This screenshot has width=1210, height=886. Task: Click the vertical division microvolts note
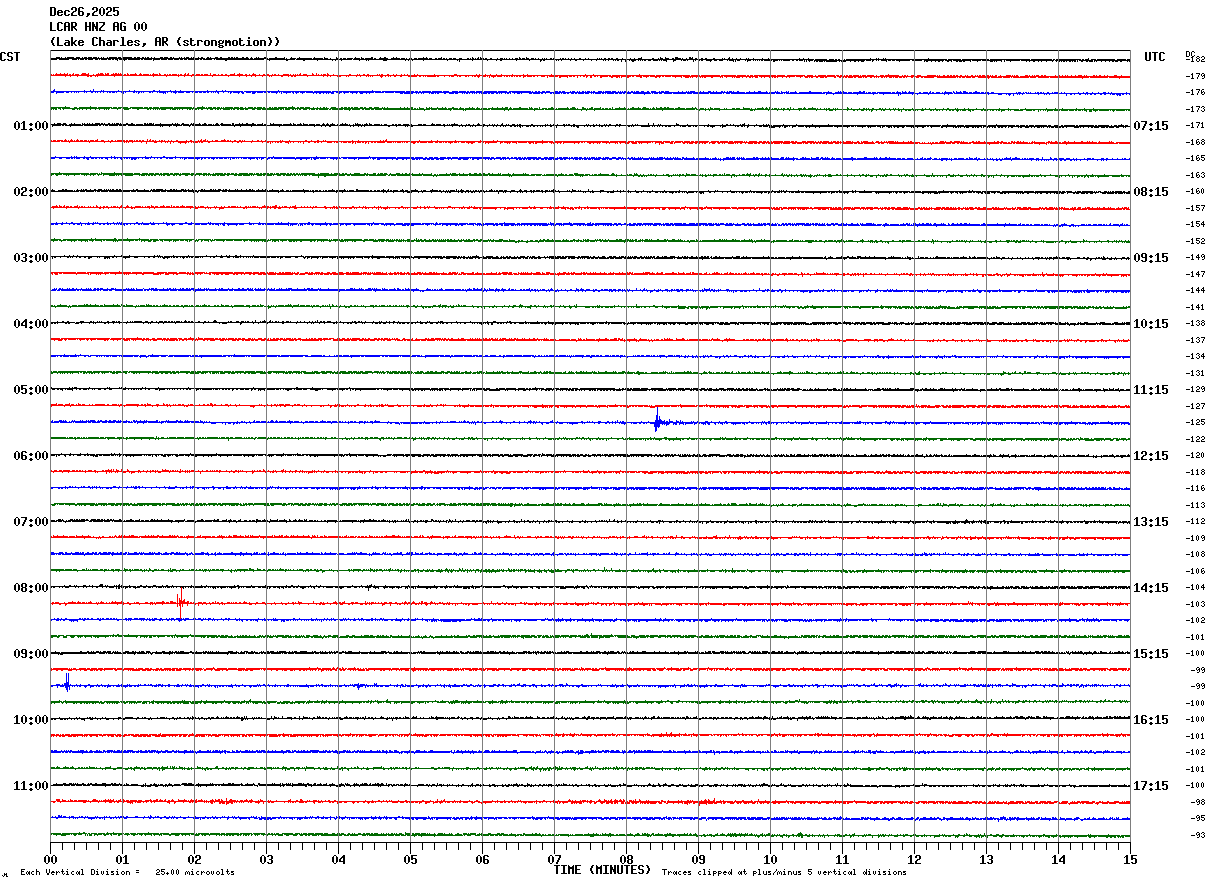(127, 872)
